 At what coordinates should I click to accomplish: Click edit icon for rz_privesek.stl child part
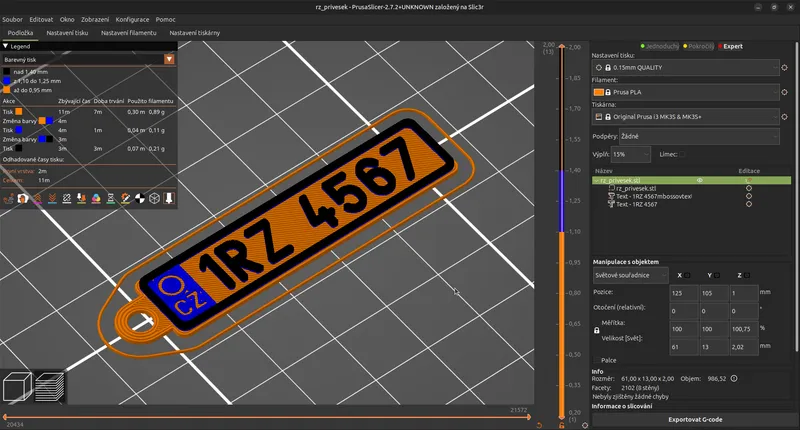coord(749,188)
